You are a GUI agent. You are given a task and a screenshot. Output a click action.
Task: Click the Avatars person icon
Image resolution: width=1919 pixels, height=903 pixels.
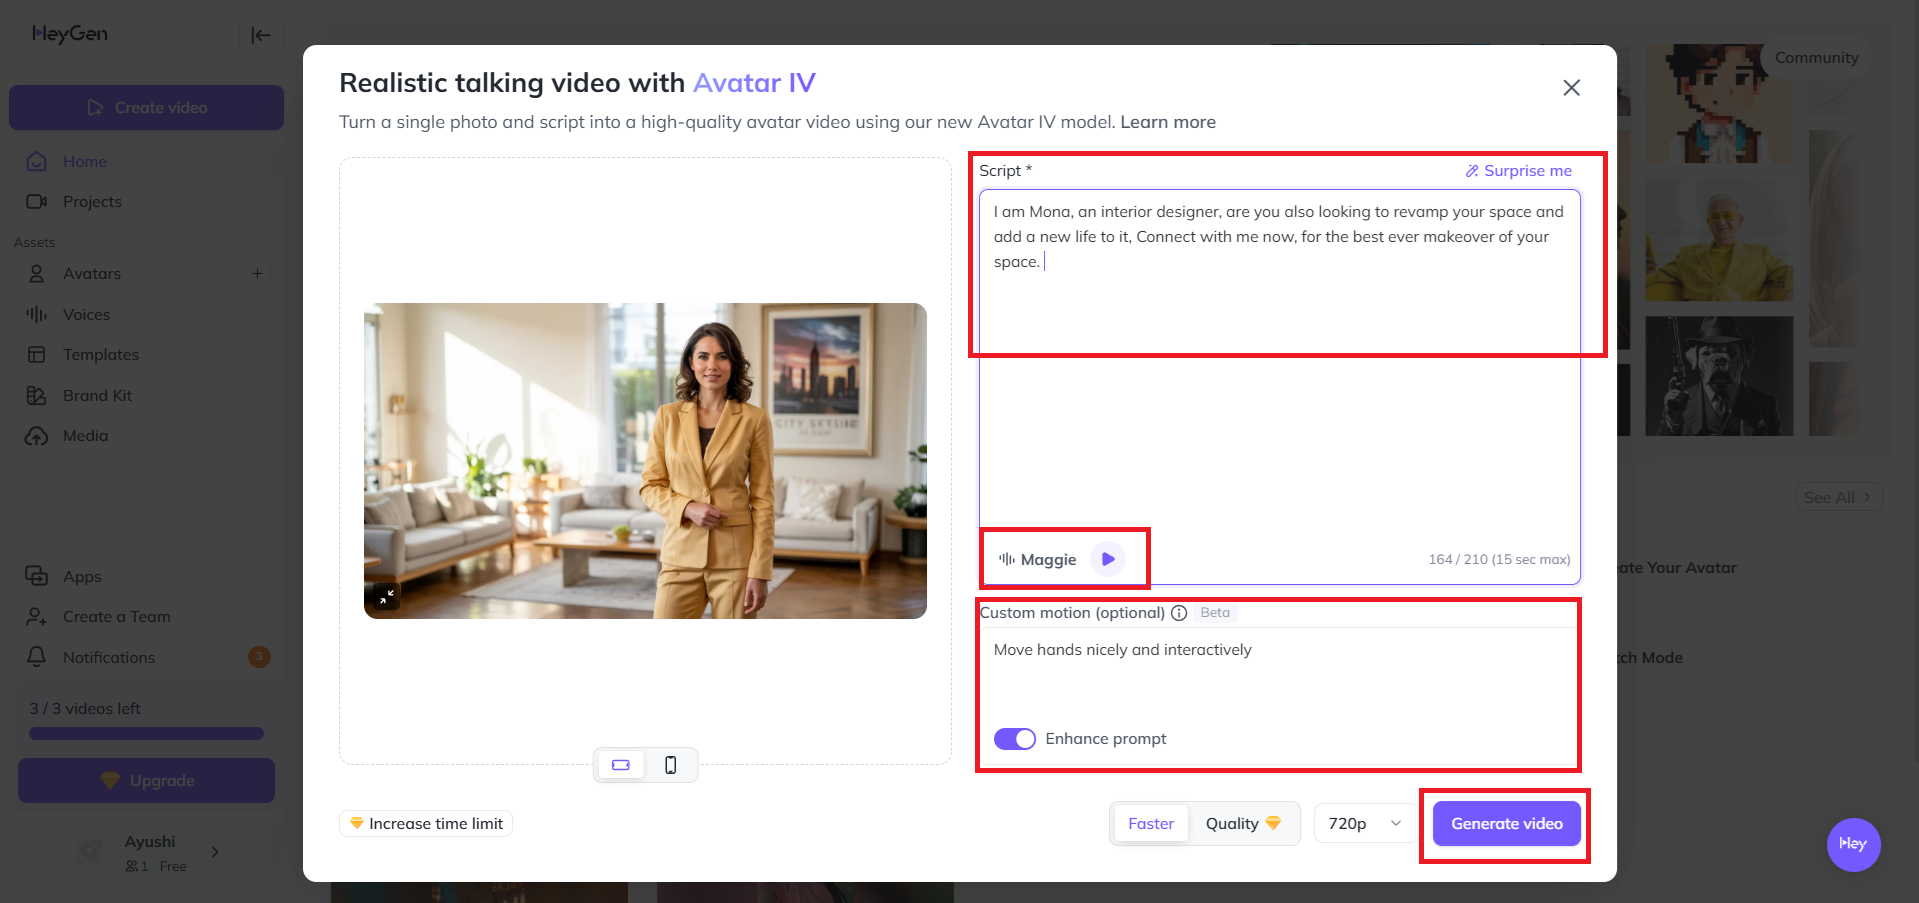(37, 273)
